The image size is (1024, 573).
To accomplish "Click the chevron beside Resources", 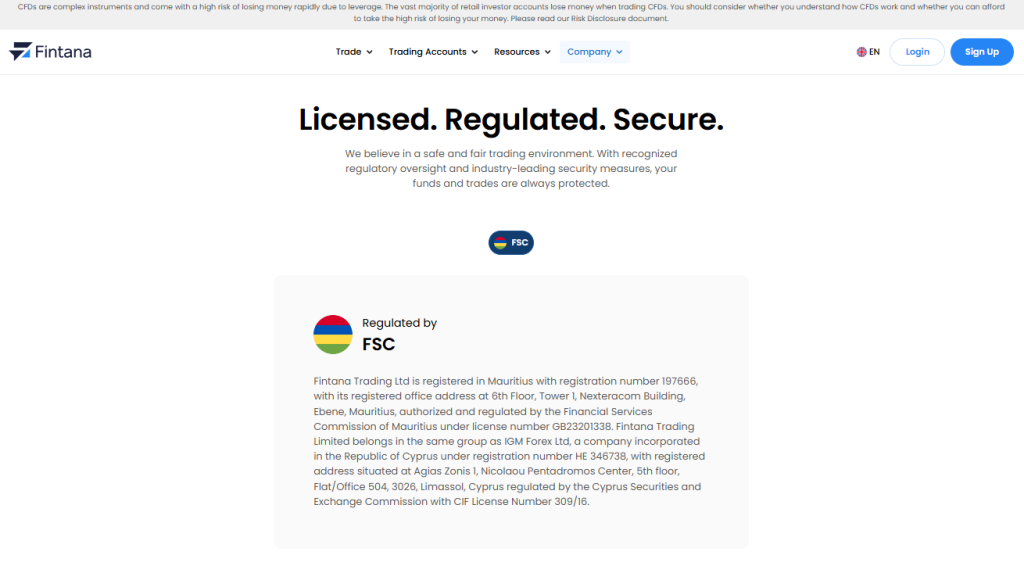I will 547,52.
